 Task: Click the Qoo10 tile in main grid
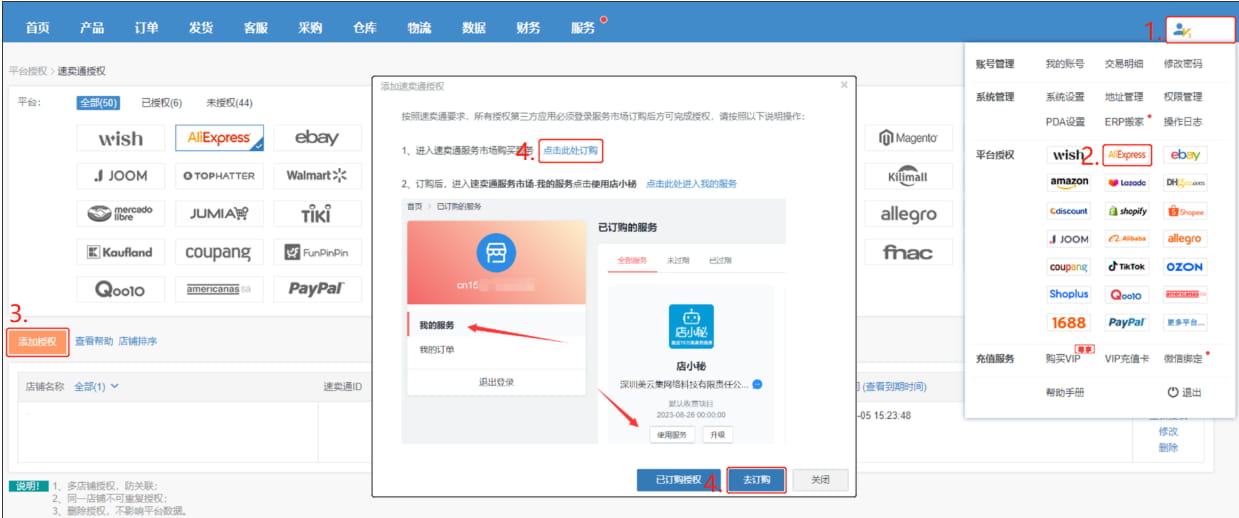click(x=121, y=289)
